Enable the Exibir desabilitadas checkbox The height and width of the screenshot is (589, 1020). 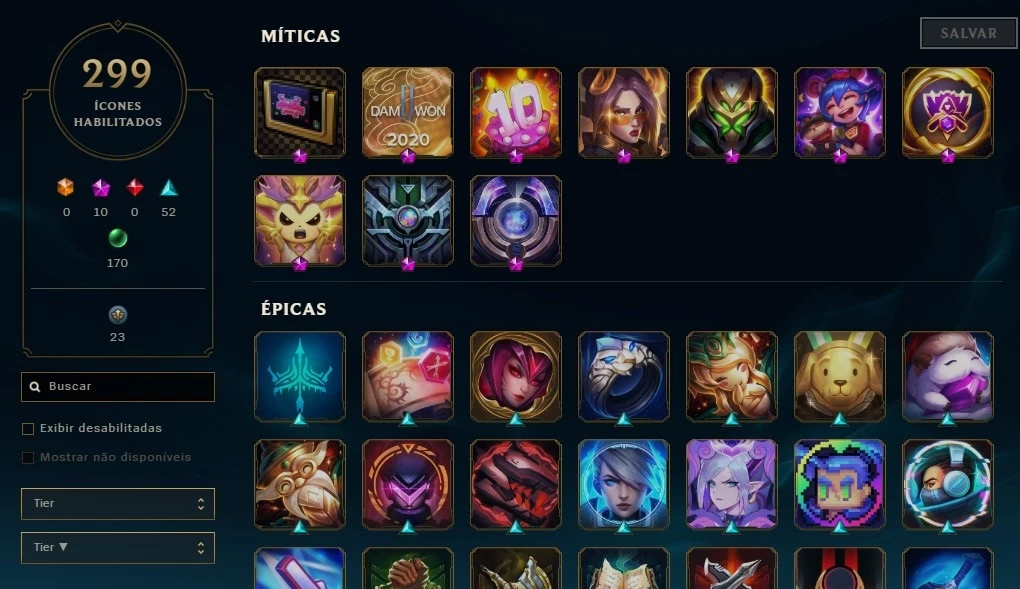click(28, 429)
